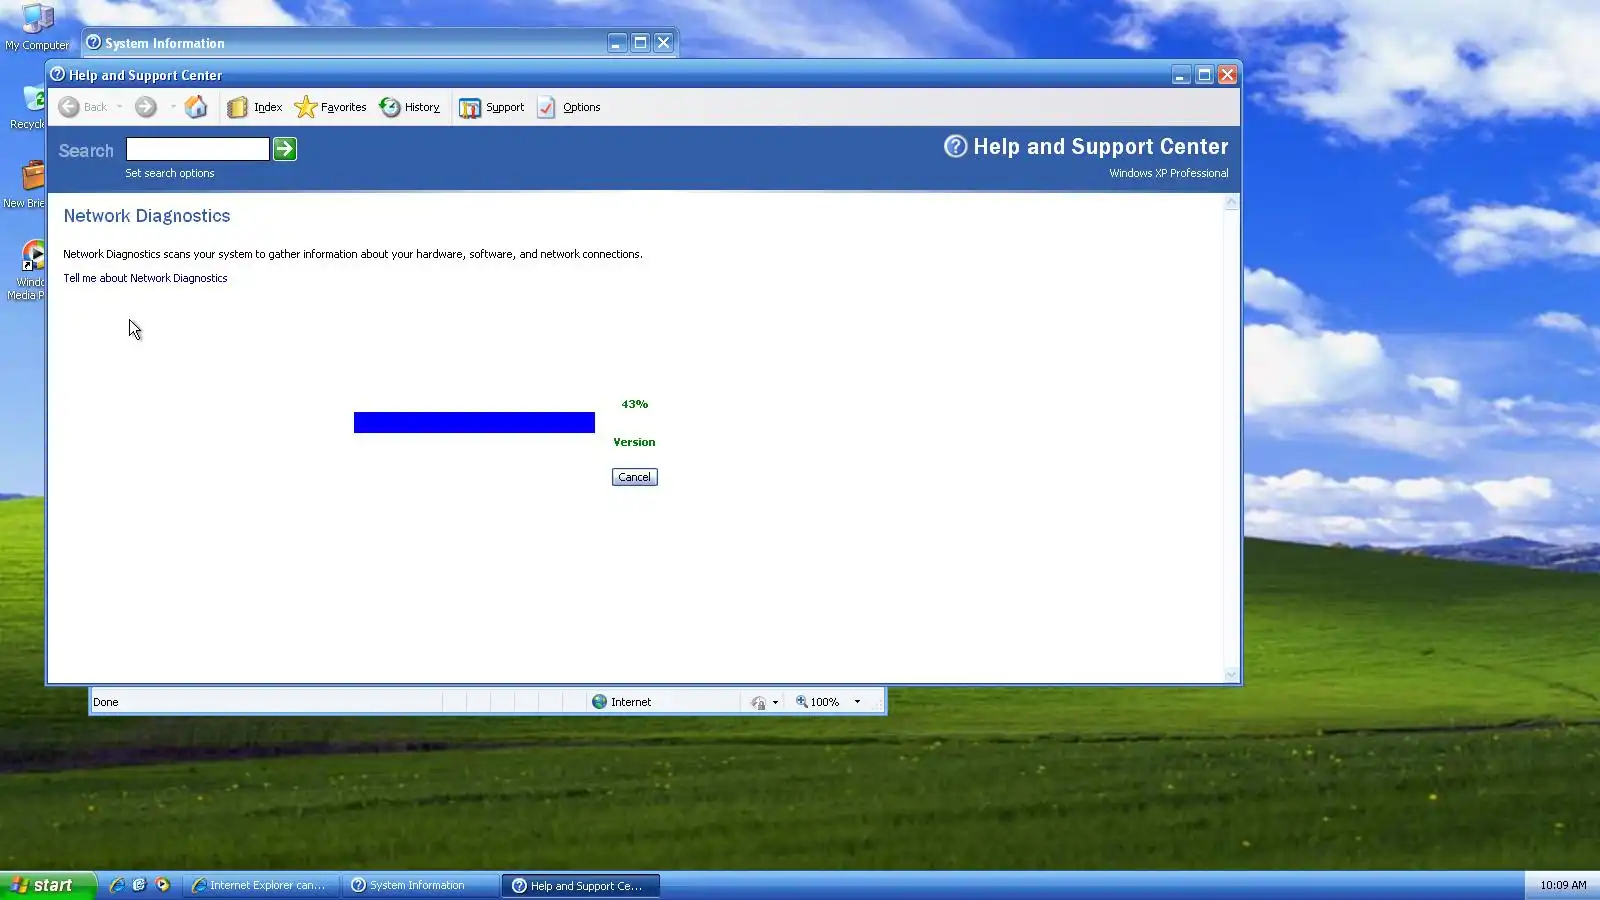Viewport: 1600px width, 900px height.
Task: Open the 100% zoom level dropdown
Action: (x=857, y=702)
